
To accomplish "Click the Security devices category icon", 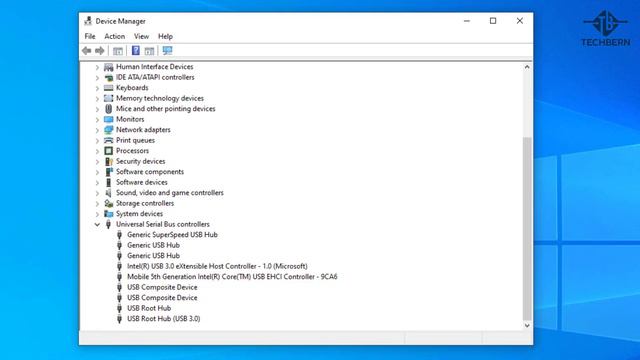I will pyautogui.click(x=109, y=162).
